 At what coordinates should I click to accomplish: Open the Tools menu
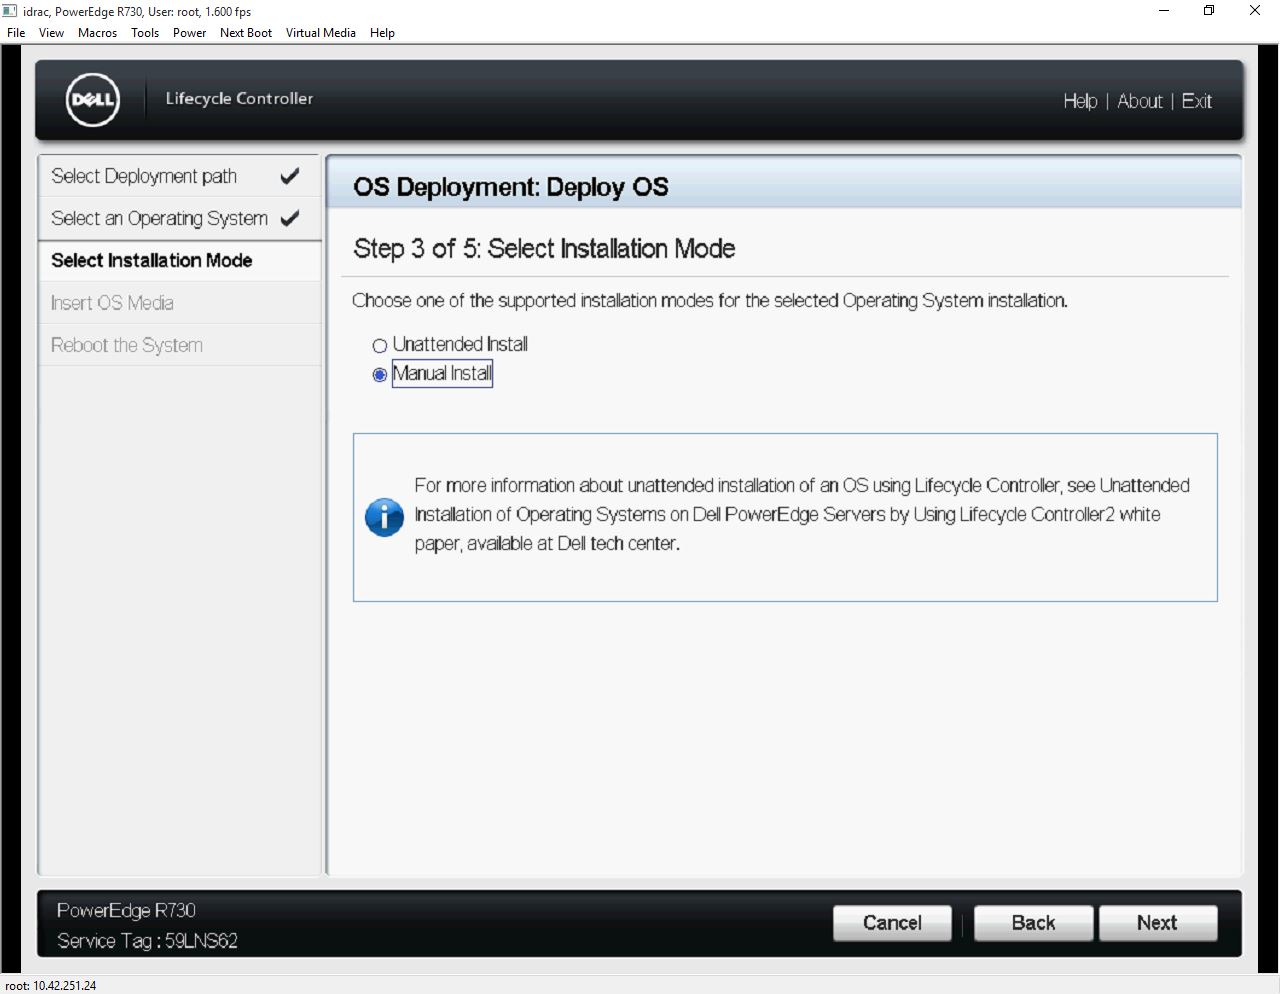pos(145,33)
